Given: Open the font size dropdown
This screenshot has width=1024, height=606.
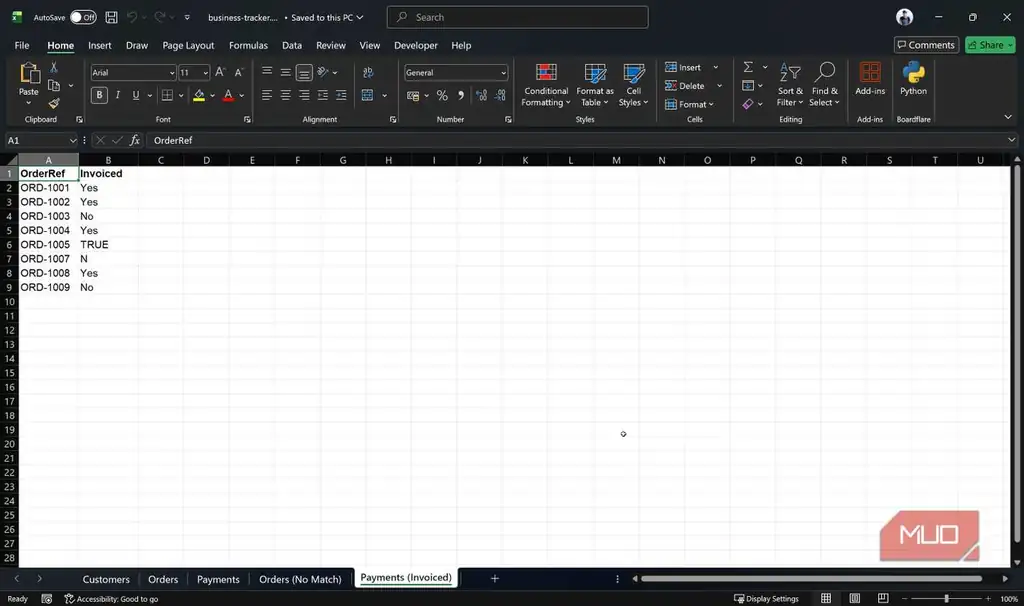Looking at the screenshot, I should pos(205,73).
